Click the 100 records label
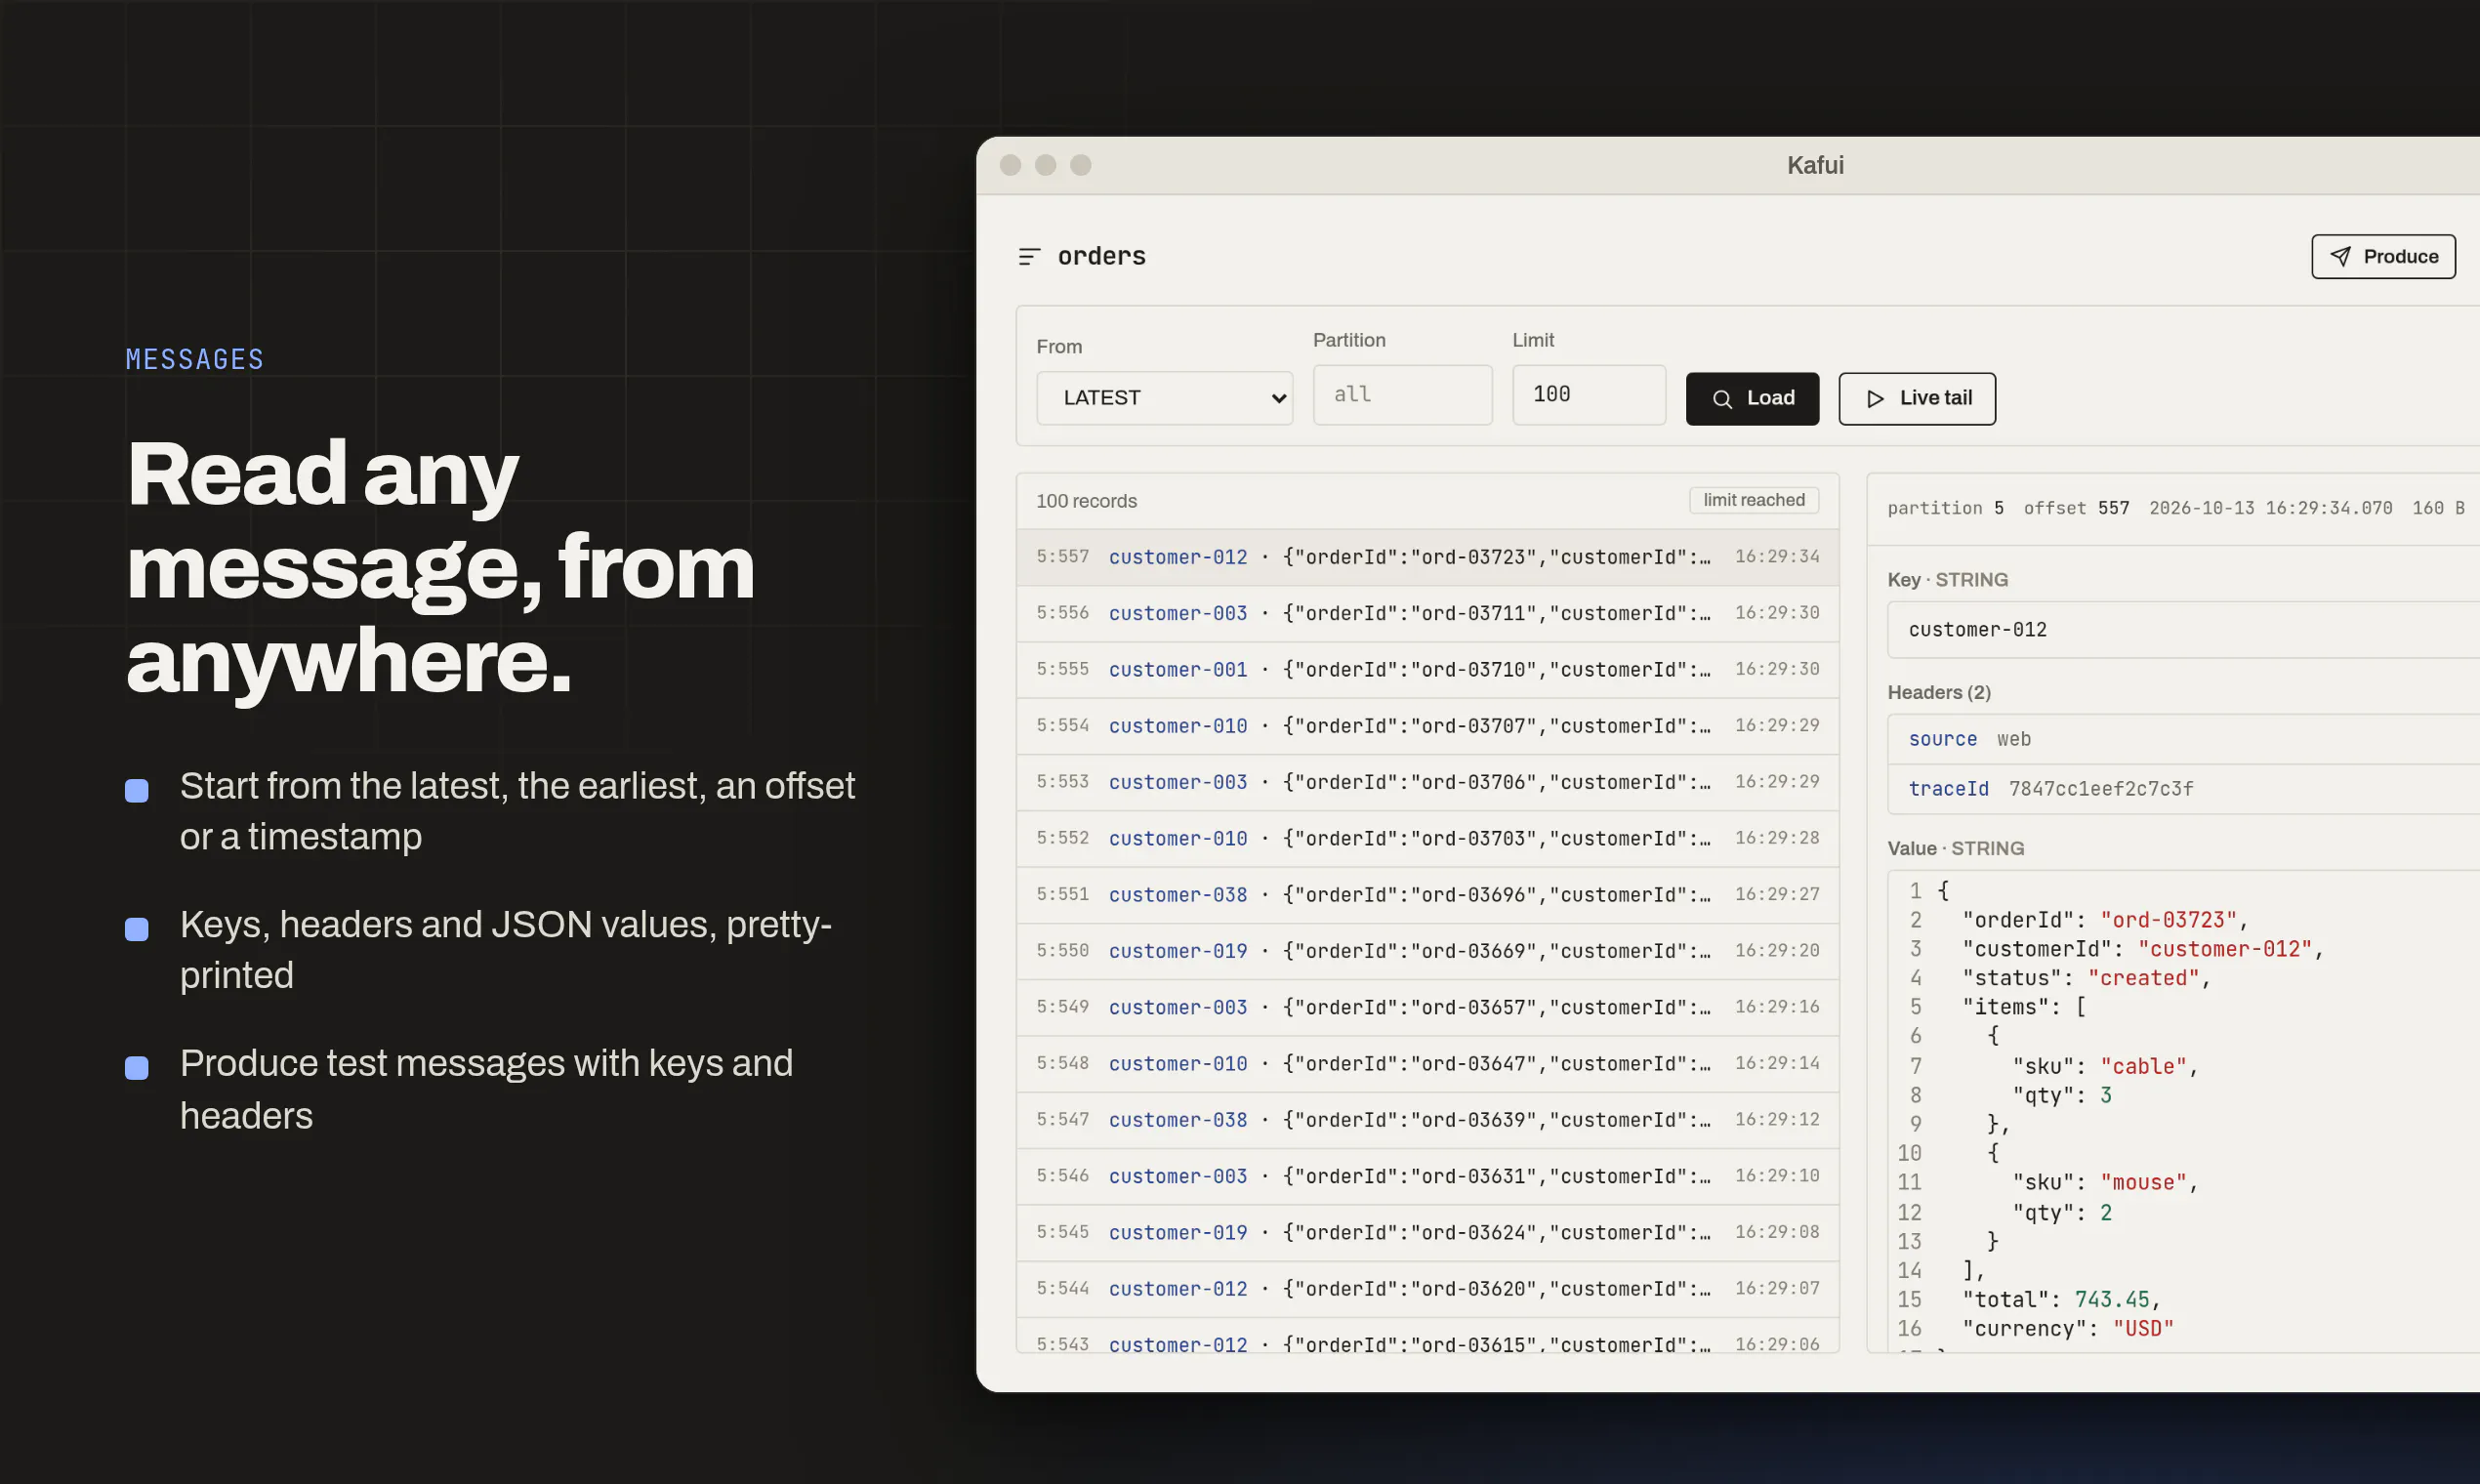 [1086, 501]
